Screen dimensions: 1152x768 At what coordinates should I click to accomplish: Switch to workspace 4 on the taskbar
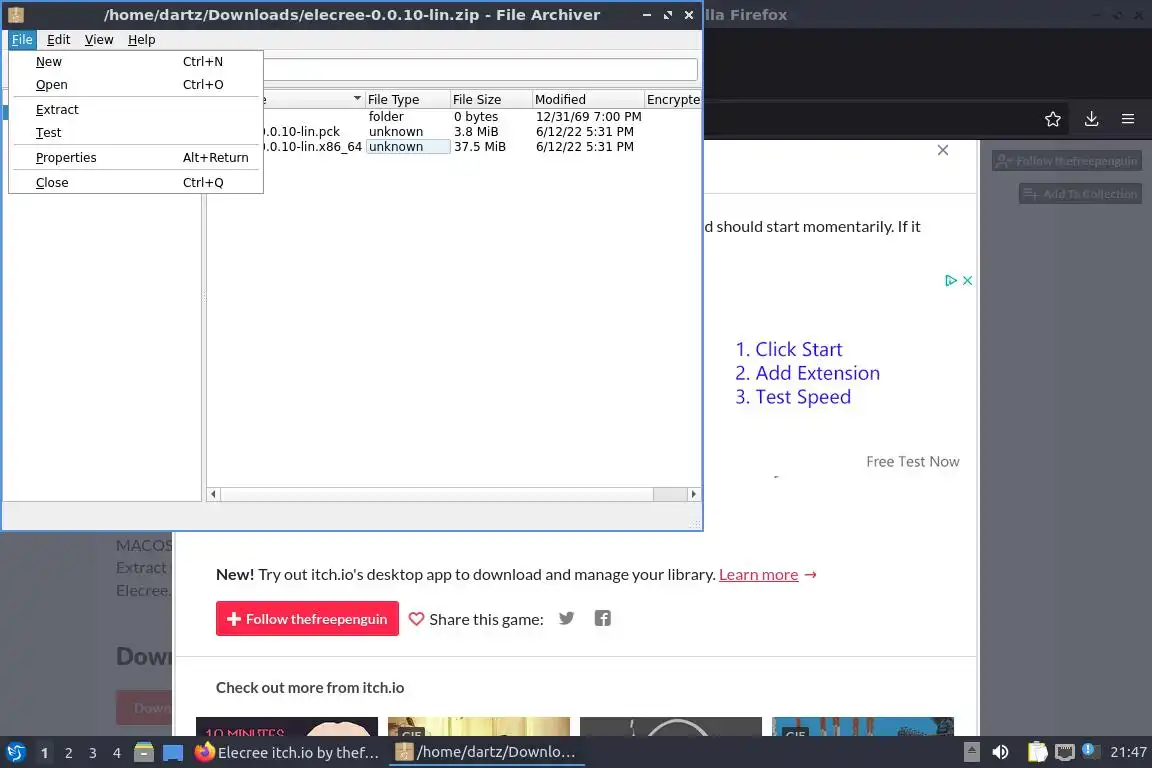[x=116, y=753]
